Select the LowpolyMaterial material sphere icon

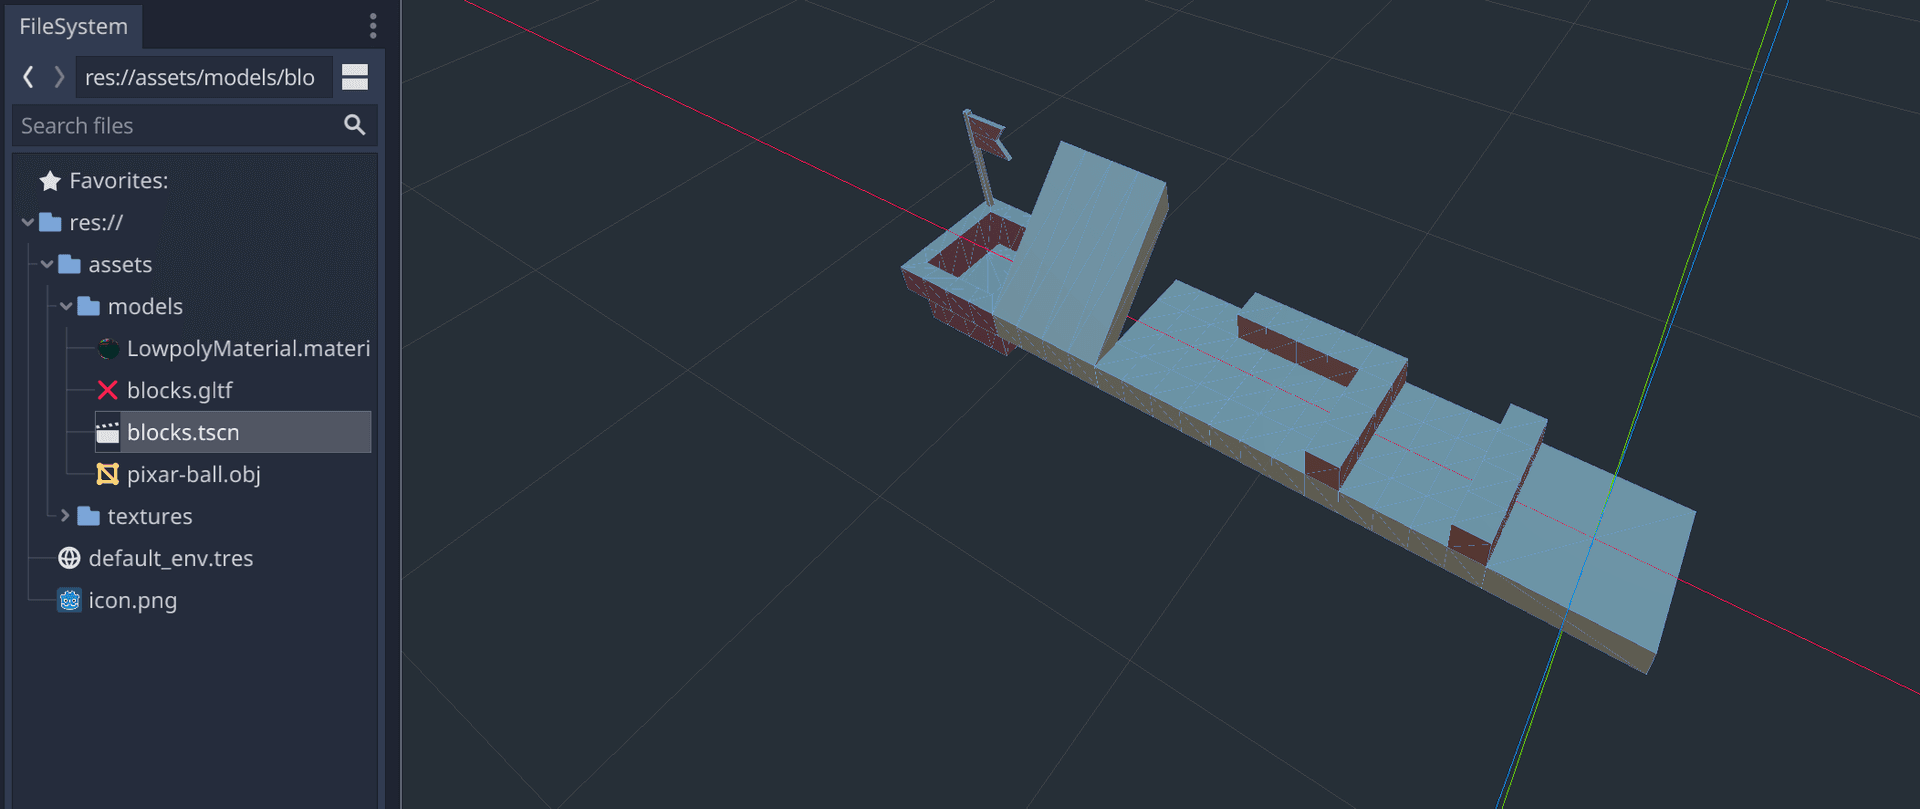point(108,349)
